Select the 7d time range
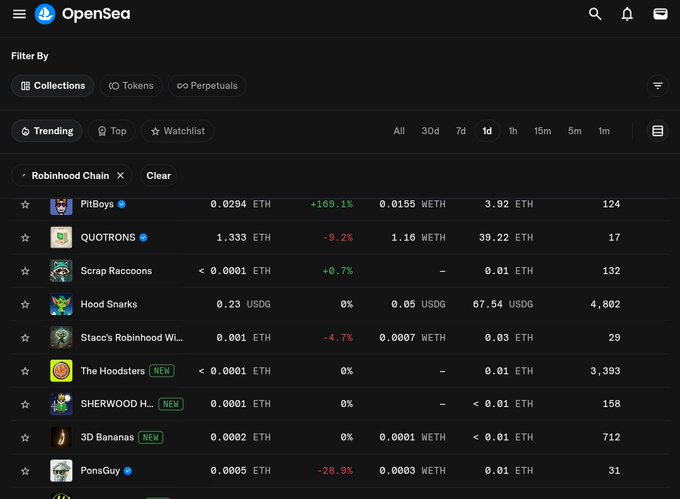Screen dimensions: 680x499 (461, 131)
